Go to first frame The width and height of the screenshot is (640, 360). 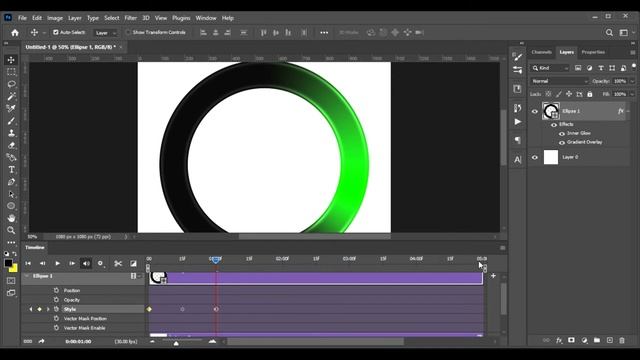28,264
